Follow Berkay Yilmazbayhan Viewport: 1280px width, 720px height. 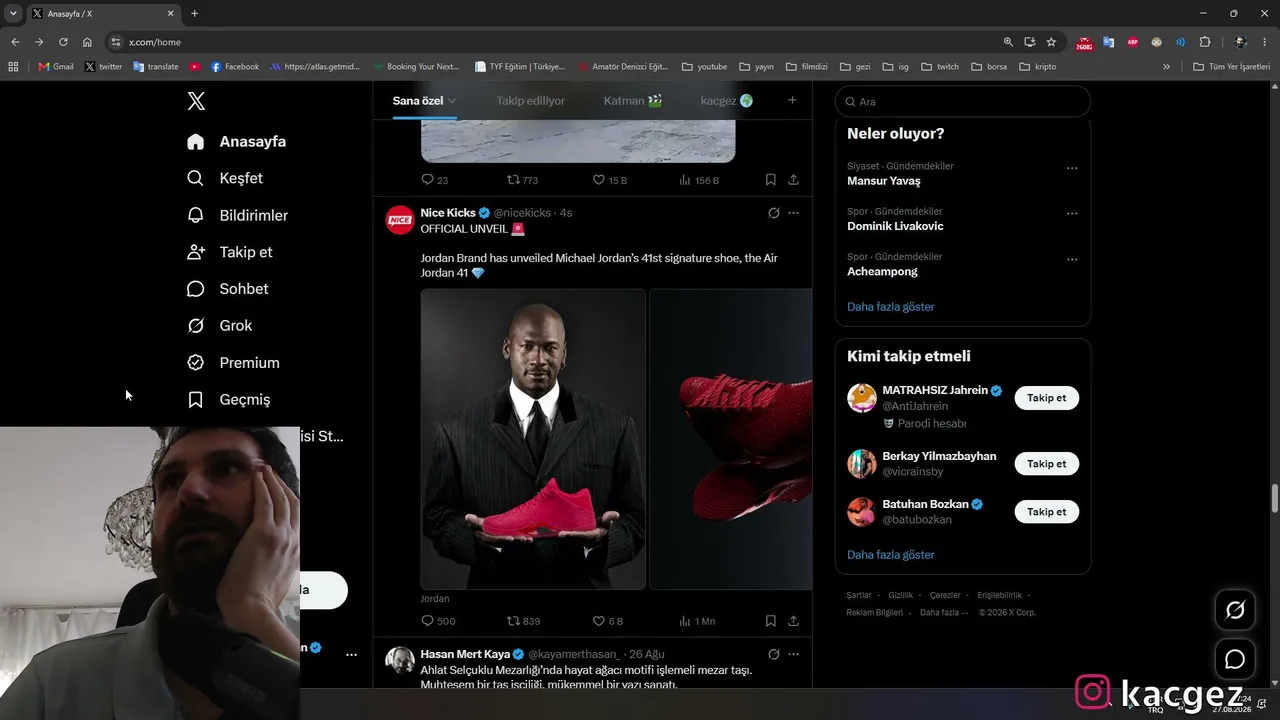coord(1046,464)
